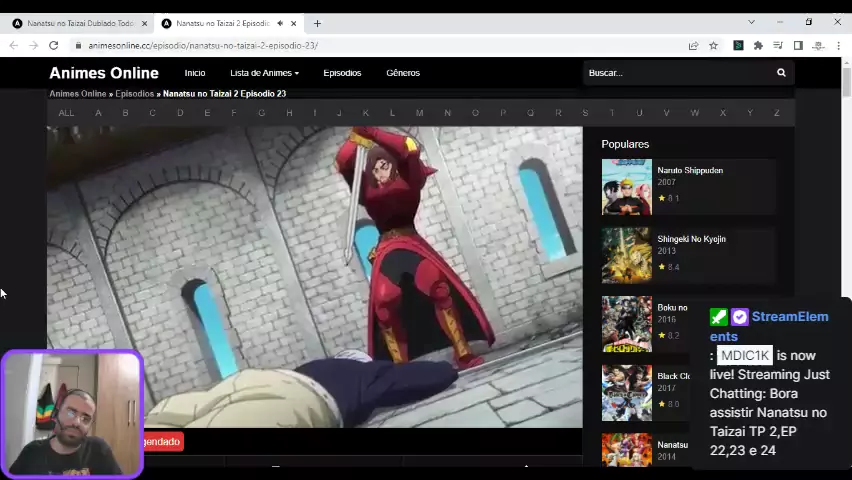Mute audio on the playing tab
The image size is (852, 480).
pyautogui.click(x=279, y=23)
